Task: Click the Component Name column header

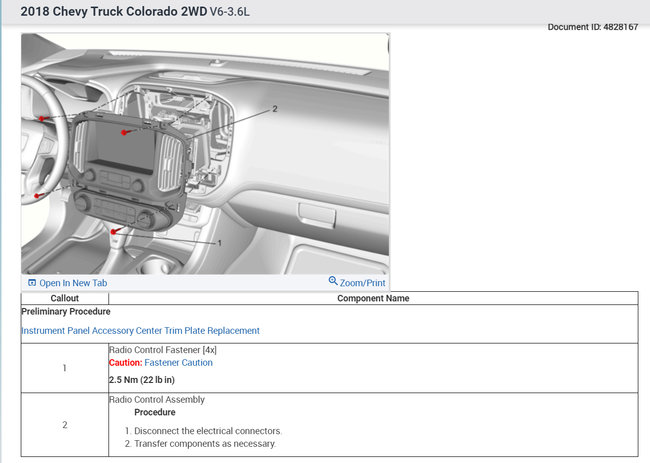Action: click(372, 298)
